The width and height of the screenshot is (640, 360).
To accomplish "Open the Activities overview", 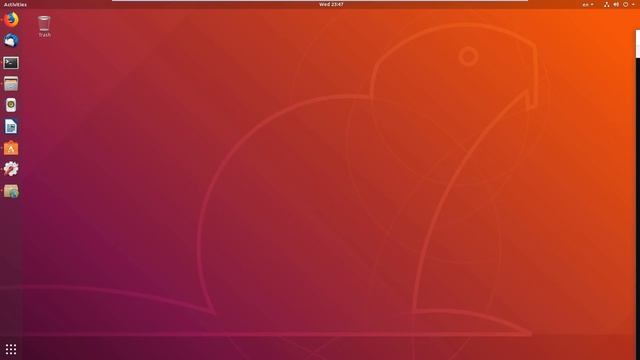I will [x=15, y=4].
